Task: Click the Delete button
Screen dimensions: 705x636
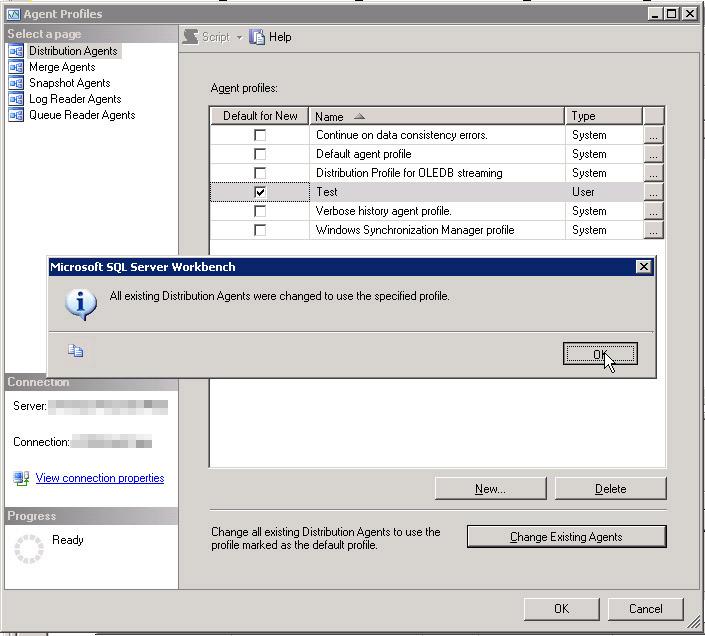Action: (x=611, y=489)
